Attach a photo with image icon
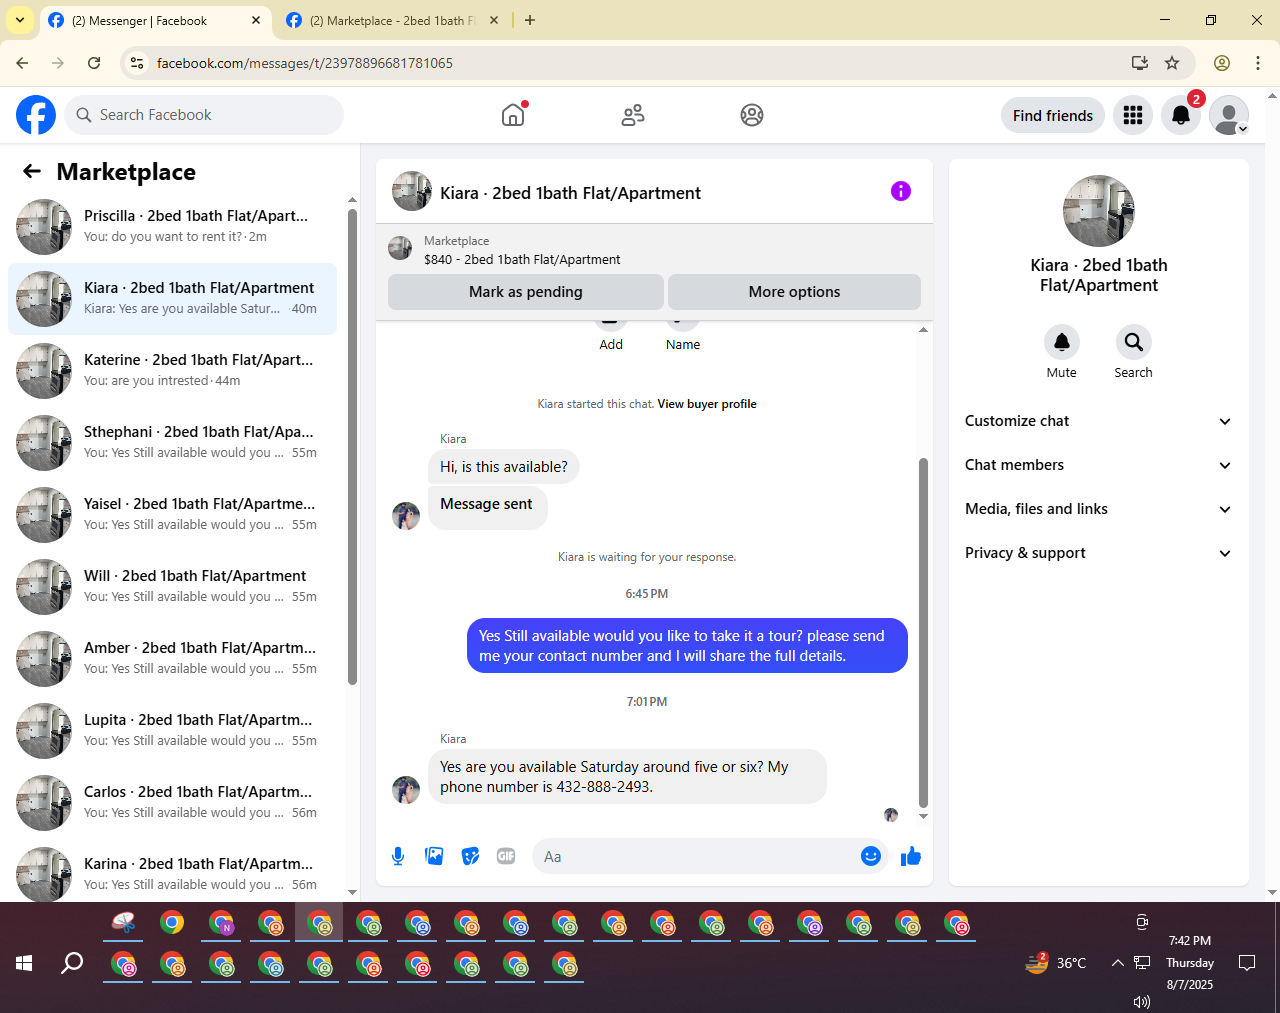Screen dimensions: 1280x1013 (x=434, y=856)
